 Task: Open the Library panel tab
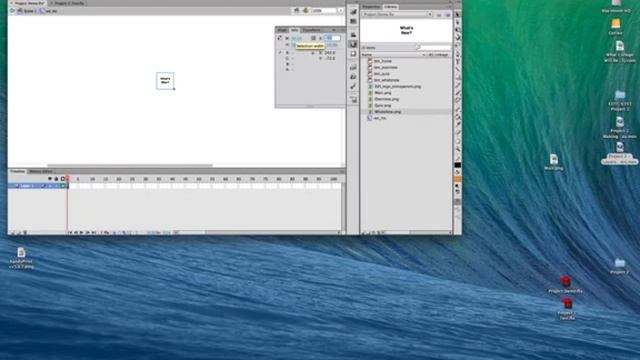tap(390, 7)
